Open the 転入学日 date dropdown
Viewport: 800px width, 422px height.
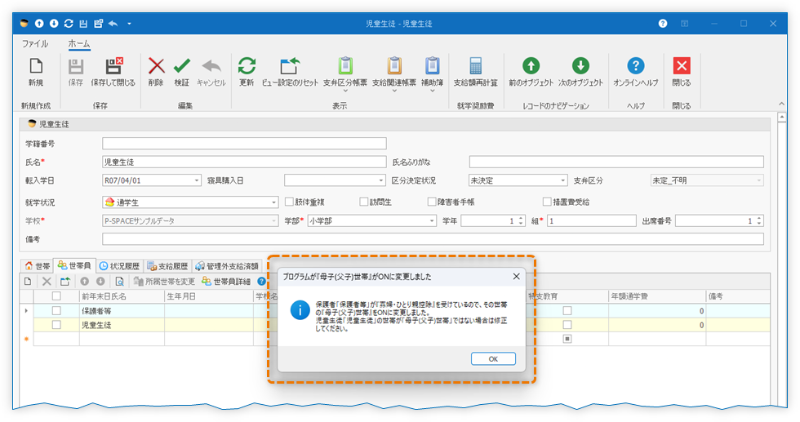197,181
